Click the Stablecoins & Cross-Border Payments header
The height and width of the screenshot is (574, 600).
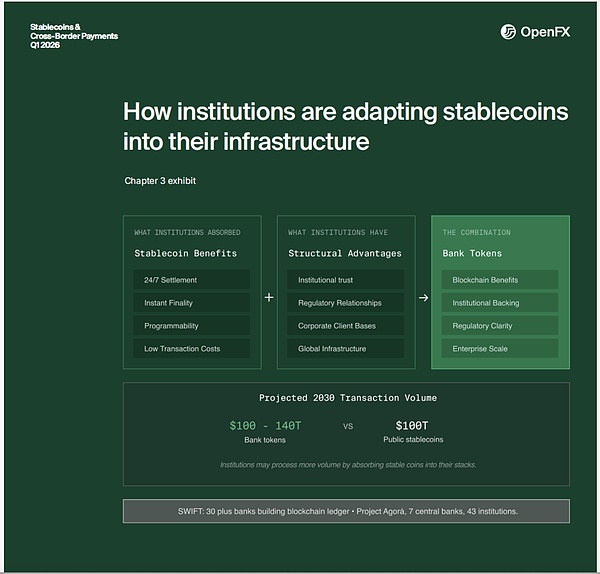[74, 36]
